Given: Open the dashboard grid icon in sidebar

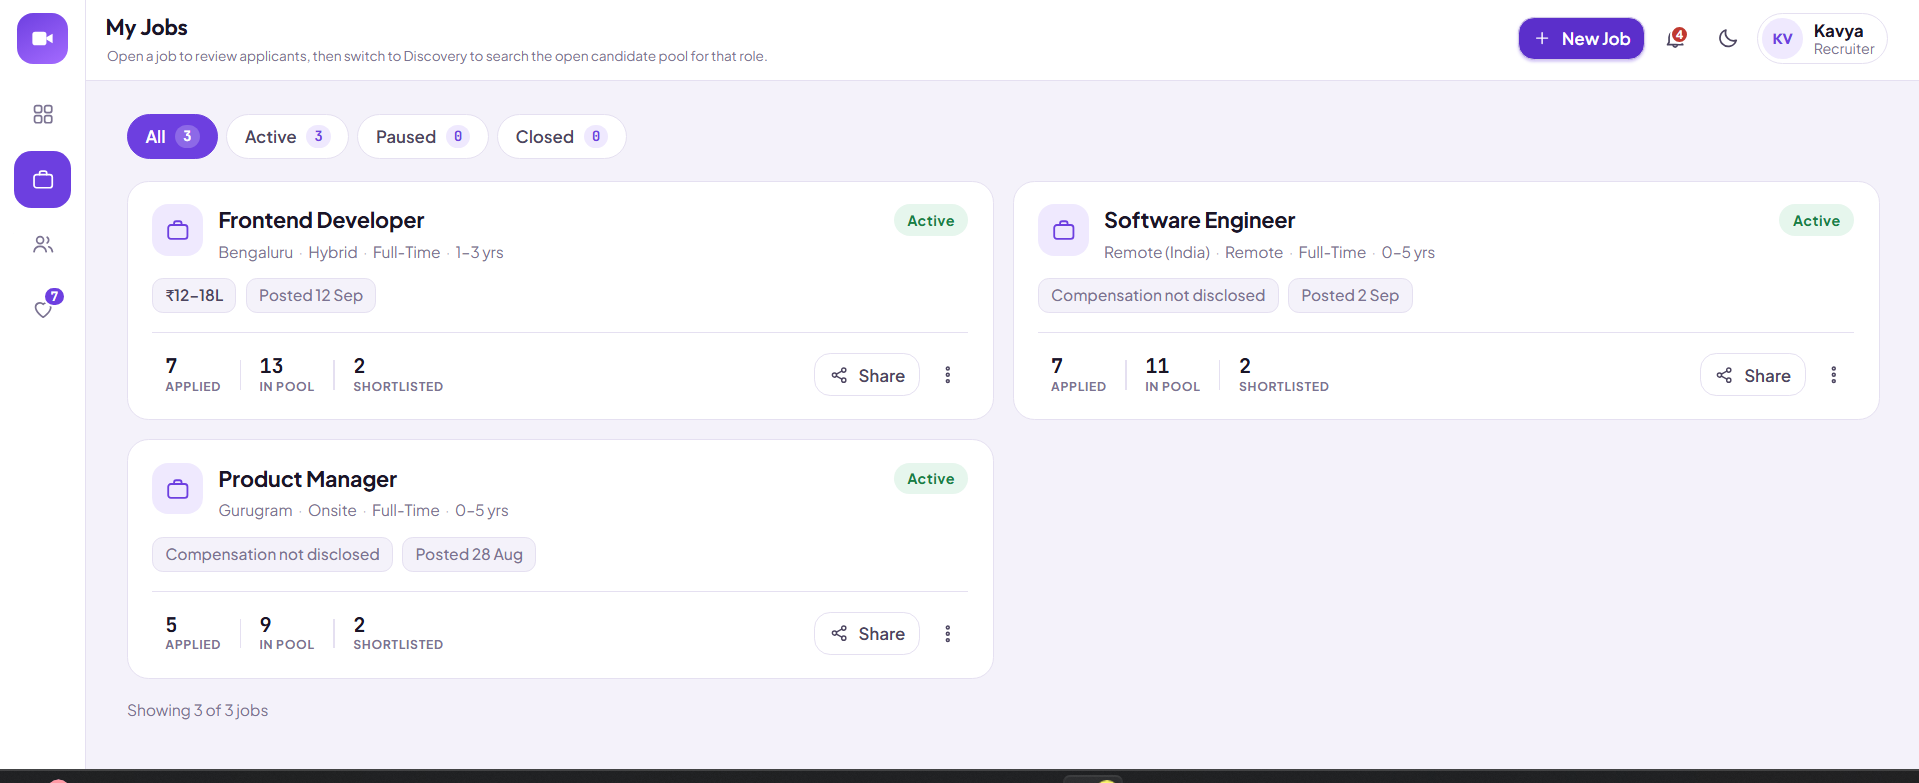Looking at the screenshot, I should [43, 114].
